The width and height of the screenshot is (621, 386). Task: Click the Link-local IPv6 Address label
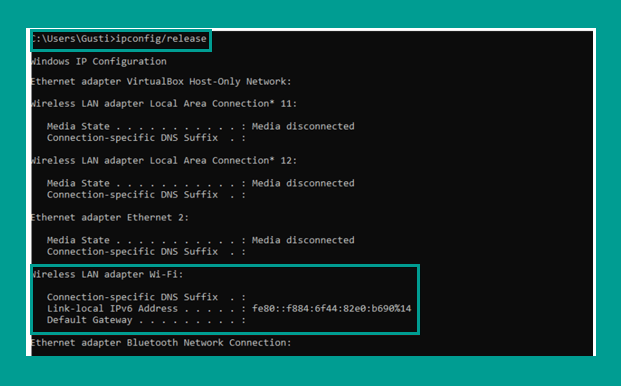coord(112,308)
